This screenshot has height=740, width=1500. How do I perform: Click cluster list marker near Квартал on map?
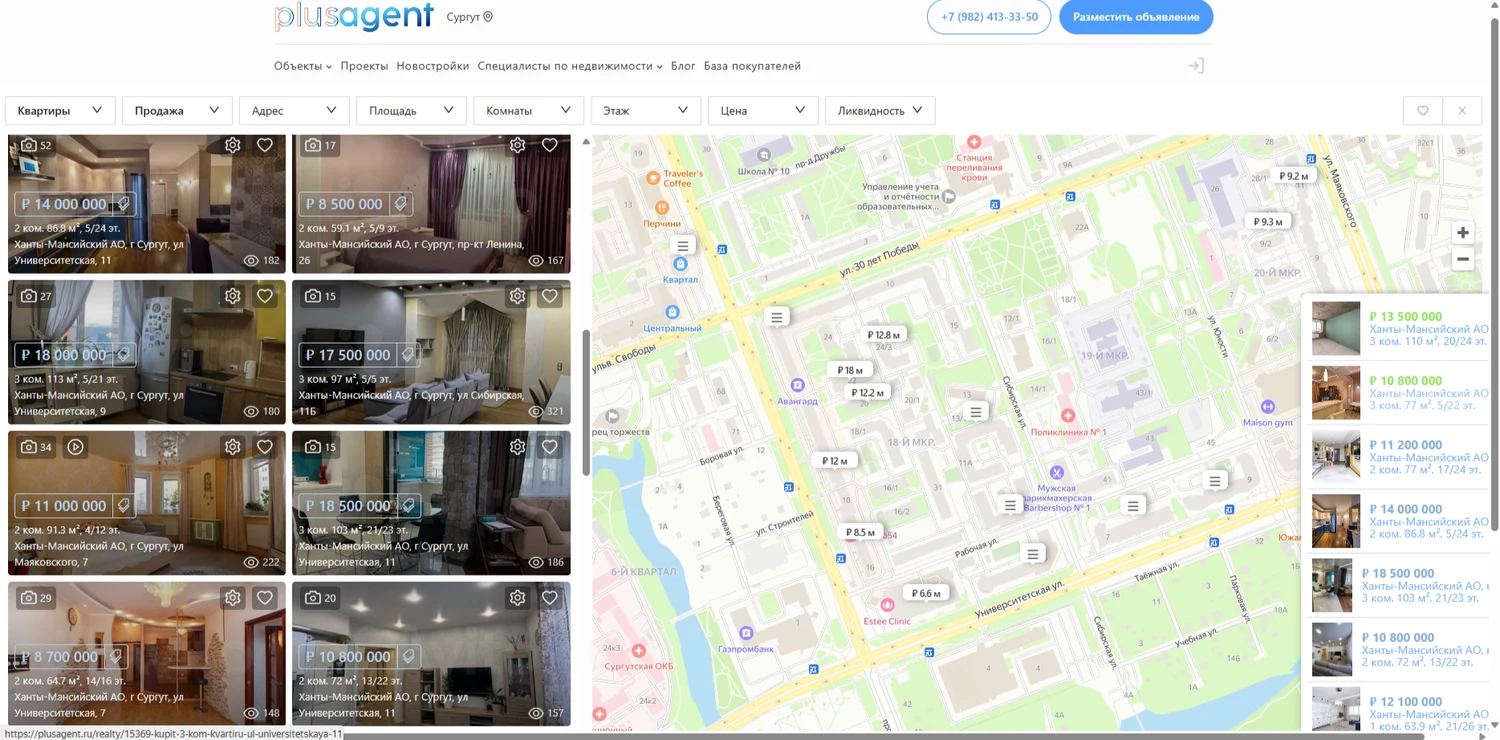(x=683, y=246)
